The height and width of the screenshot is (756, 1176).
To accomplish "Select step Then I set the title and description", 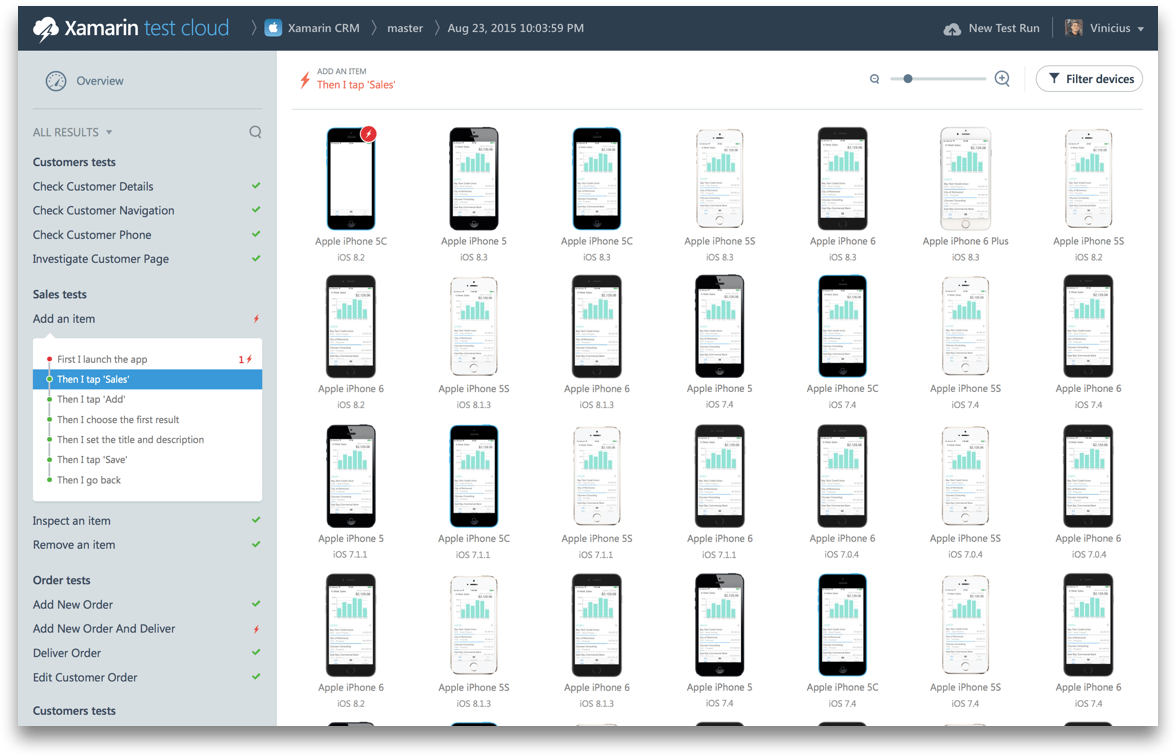I will 130,440.
